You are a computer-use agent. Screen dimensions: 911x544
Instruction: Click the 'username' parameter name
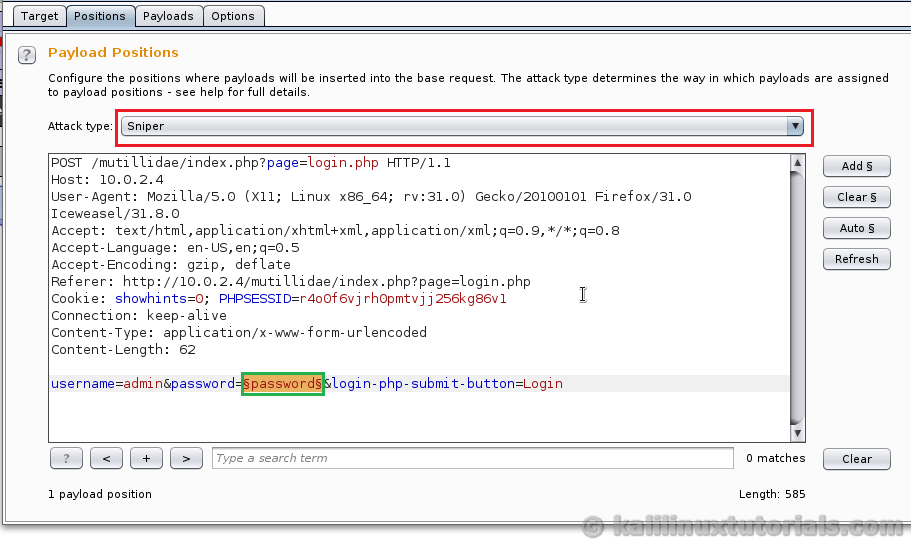(83, 384)
